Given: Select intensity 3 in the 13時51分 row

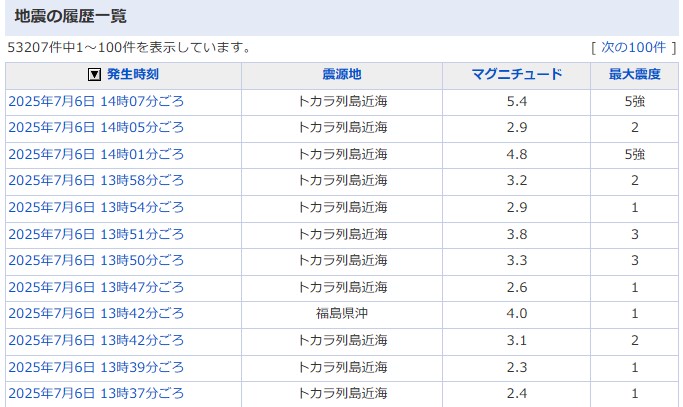Looking at the screenshot, I should (635, 234).
